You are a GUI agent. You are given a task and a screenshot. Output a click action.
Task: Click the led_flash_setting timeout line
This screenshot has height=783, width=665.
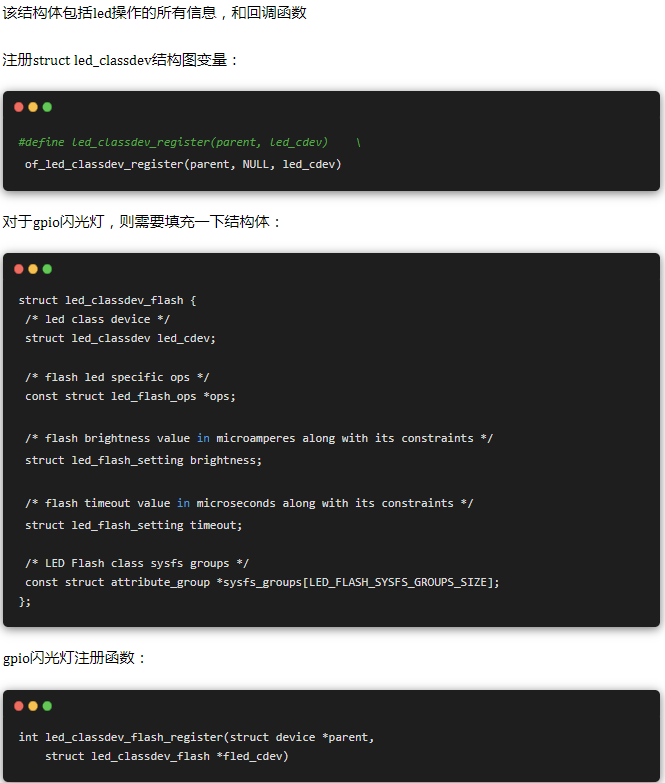[133, 525]
